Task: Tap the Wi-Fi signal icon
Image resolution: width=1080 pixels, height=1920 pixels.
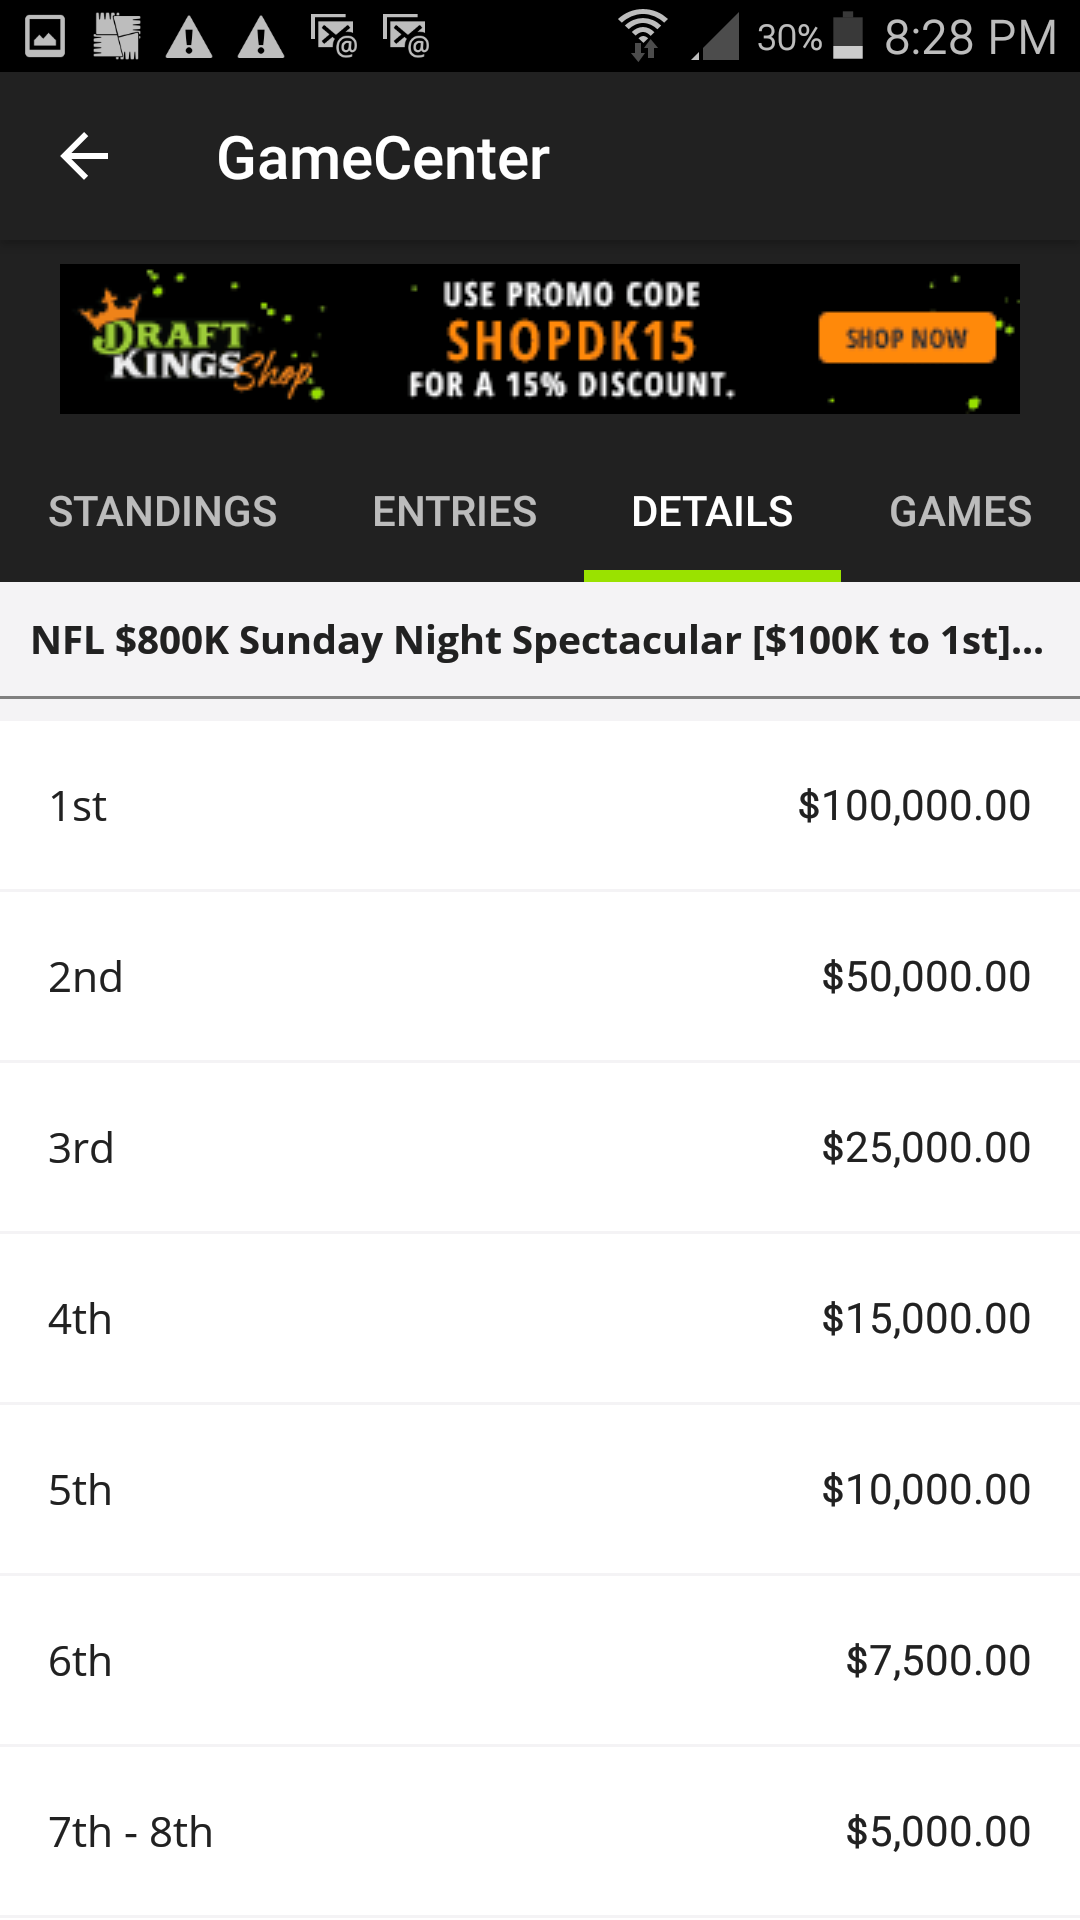Action: pos(642,35)
